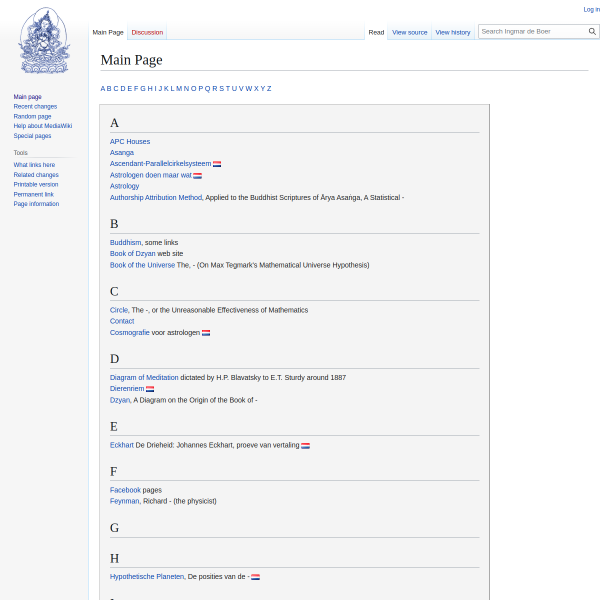Open the APC Houses link
This screenshot has width=600, height=600.
pos(130,142)
